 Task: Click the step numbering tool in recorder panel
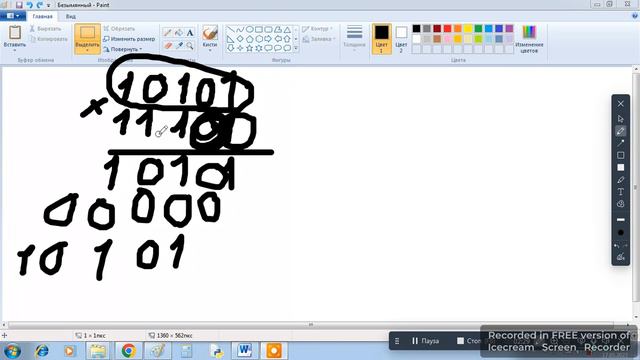click(620, 204)
